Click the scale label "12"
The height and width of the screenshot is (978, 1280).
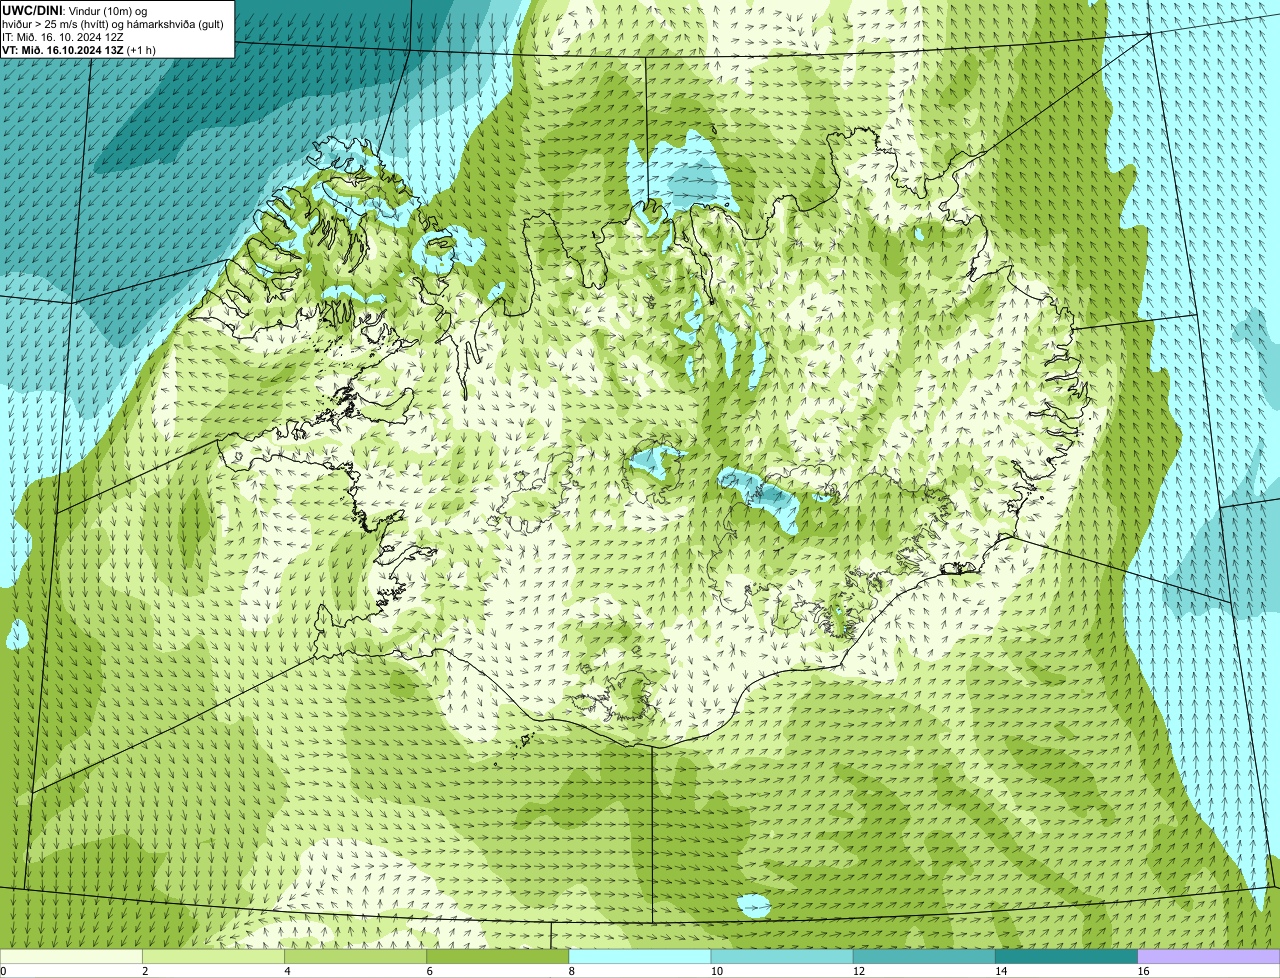(x=859, y=971)
